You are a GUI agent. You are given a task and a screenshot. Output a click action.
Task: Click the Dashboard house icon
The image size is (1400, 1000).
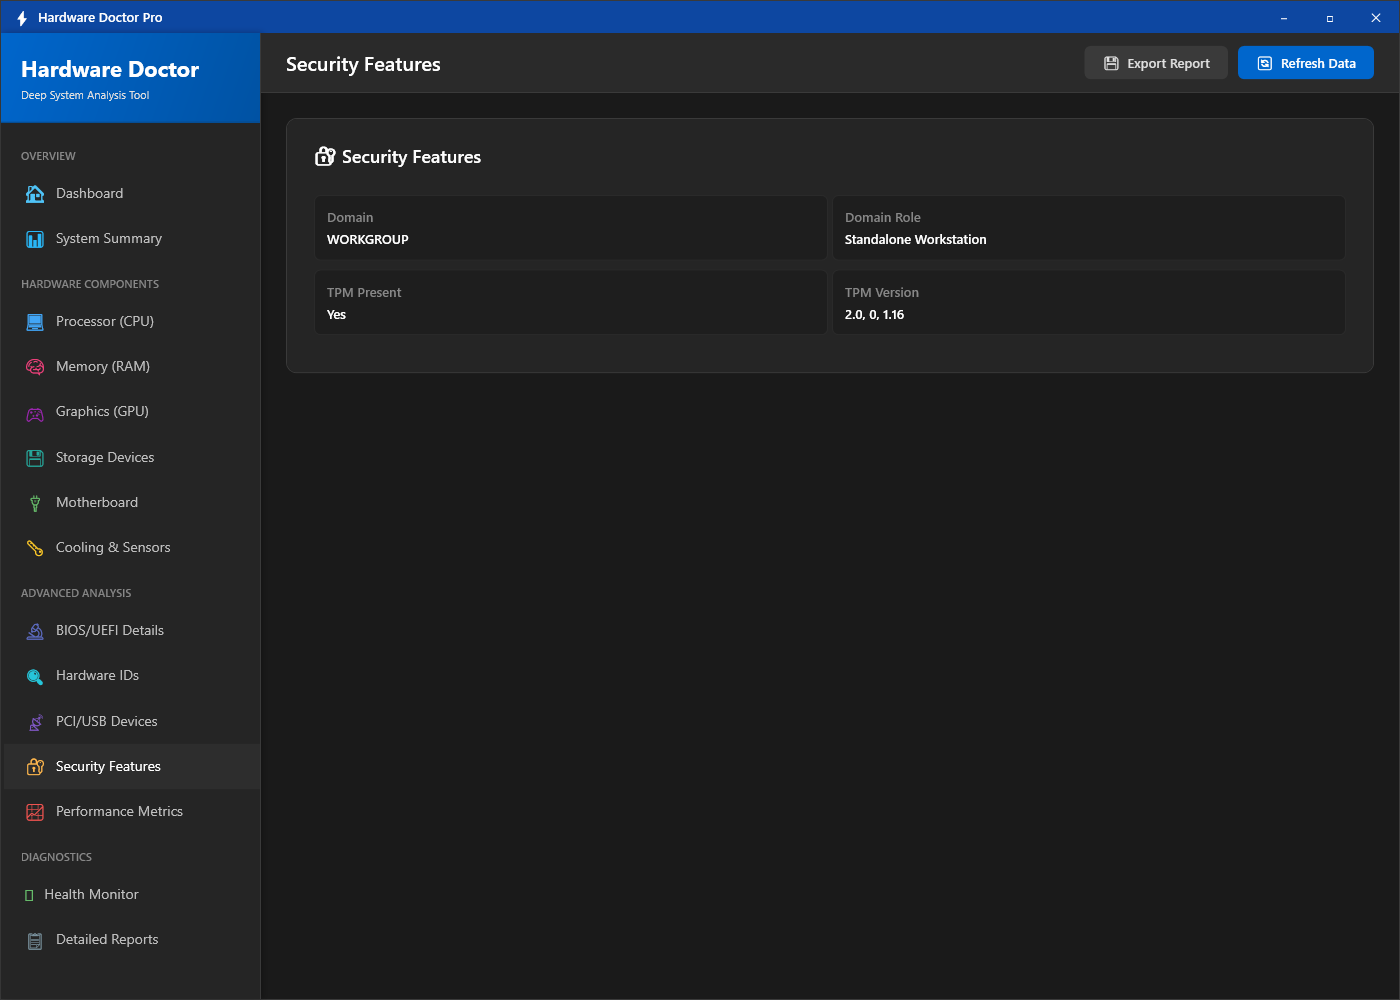tap(35, 194)
